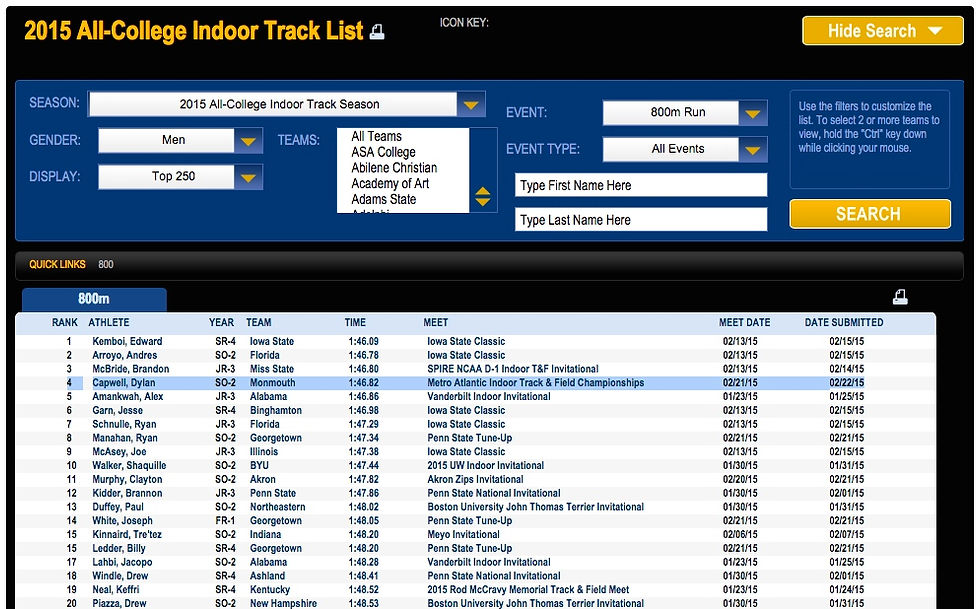
Task: Open athlete Kemboi, Edward
Action: [x=127, y=341]
